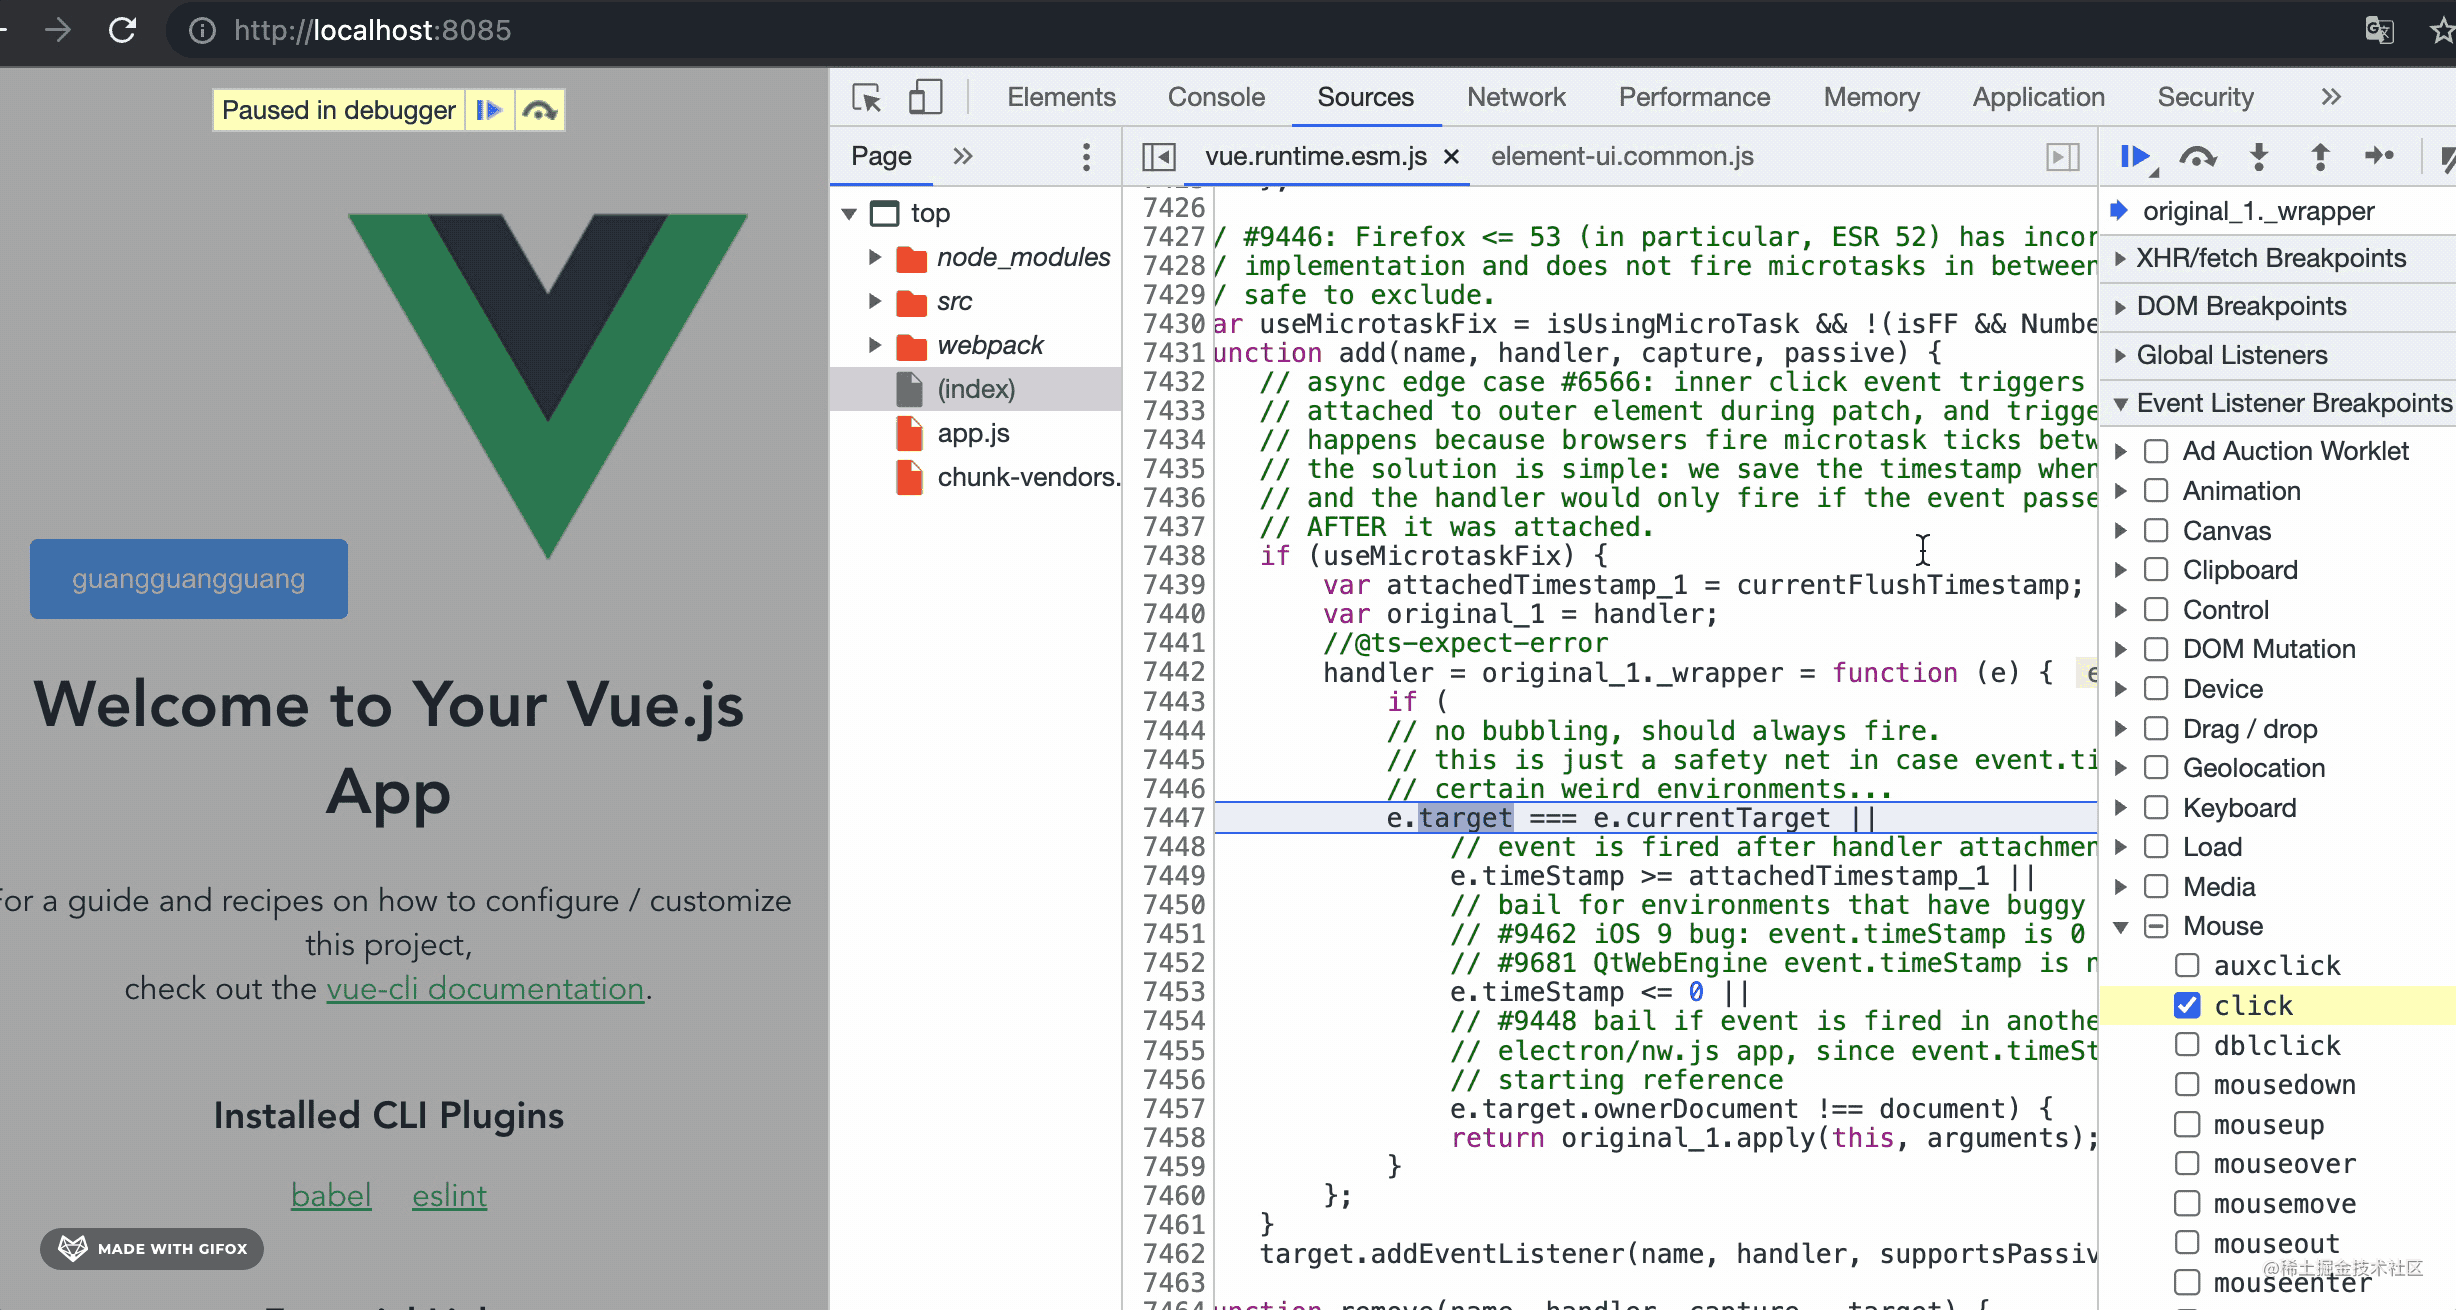Toggle the device toolbar icon
Image resolution: width=2456 pixels, height=1310 pixels.
point(925,98)
